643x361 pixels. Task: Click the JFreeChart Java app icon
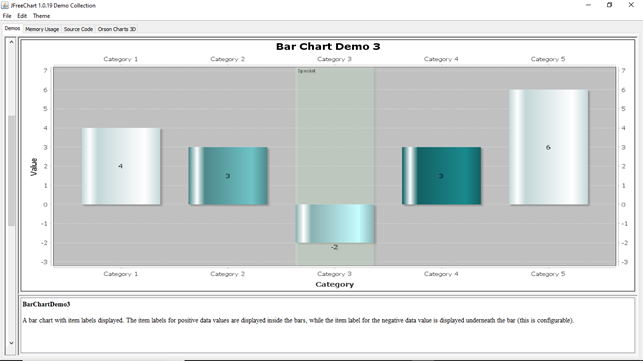pos(5,5)
